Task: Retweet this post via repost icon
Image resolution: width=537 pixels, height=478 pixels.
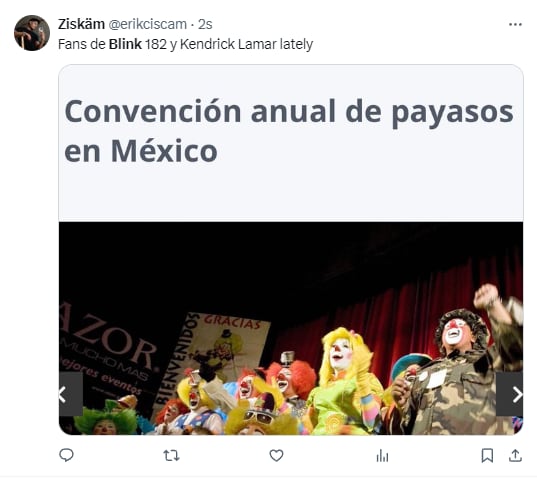Action: [171, 456]
